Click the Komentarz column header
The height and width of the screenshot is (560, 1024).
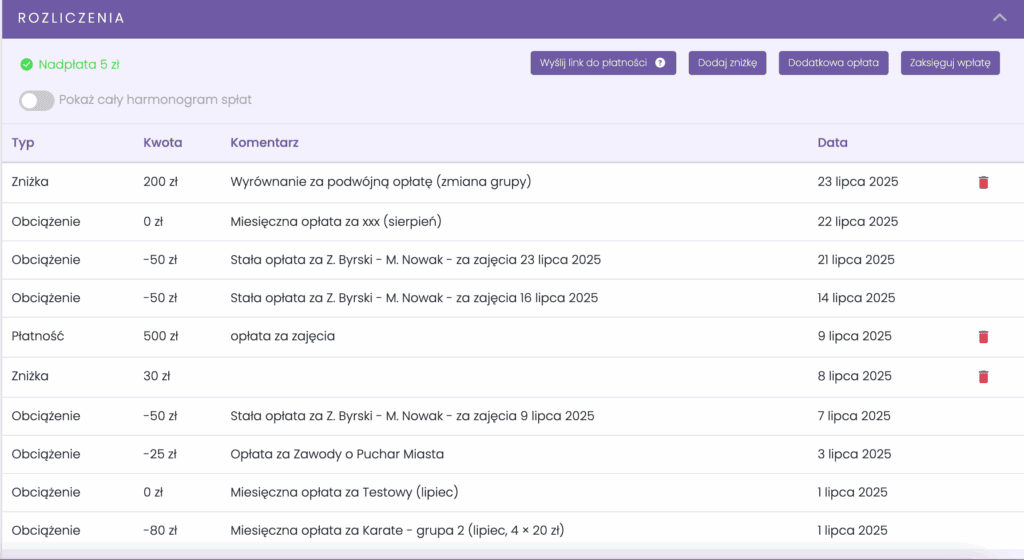click(264, 142)
